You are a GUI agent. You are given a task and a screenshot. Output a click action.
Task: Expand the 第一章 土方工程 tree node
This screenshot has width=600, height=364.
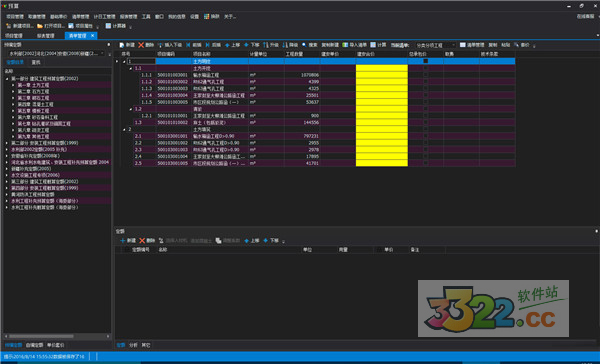[x=13, y=85]
